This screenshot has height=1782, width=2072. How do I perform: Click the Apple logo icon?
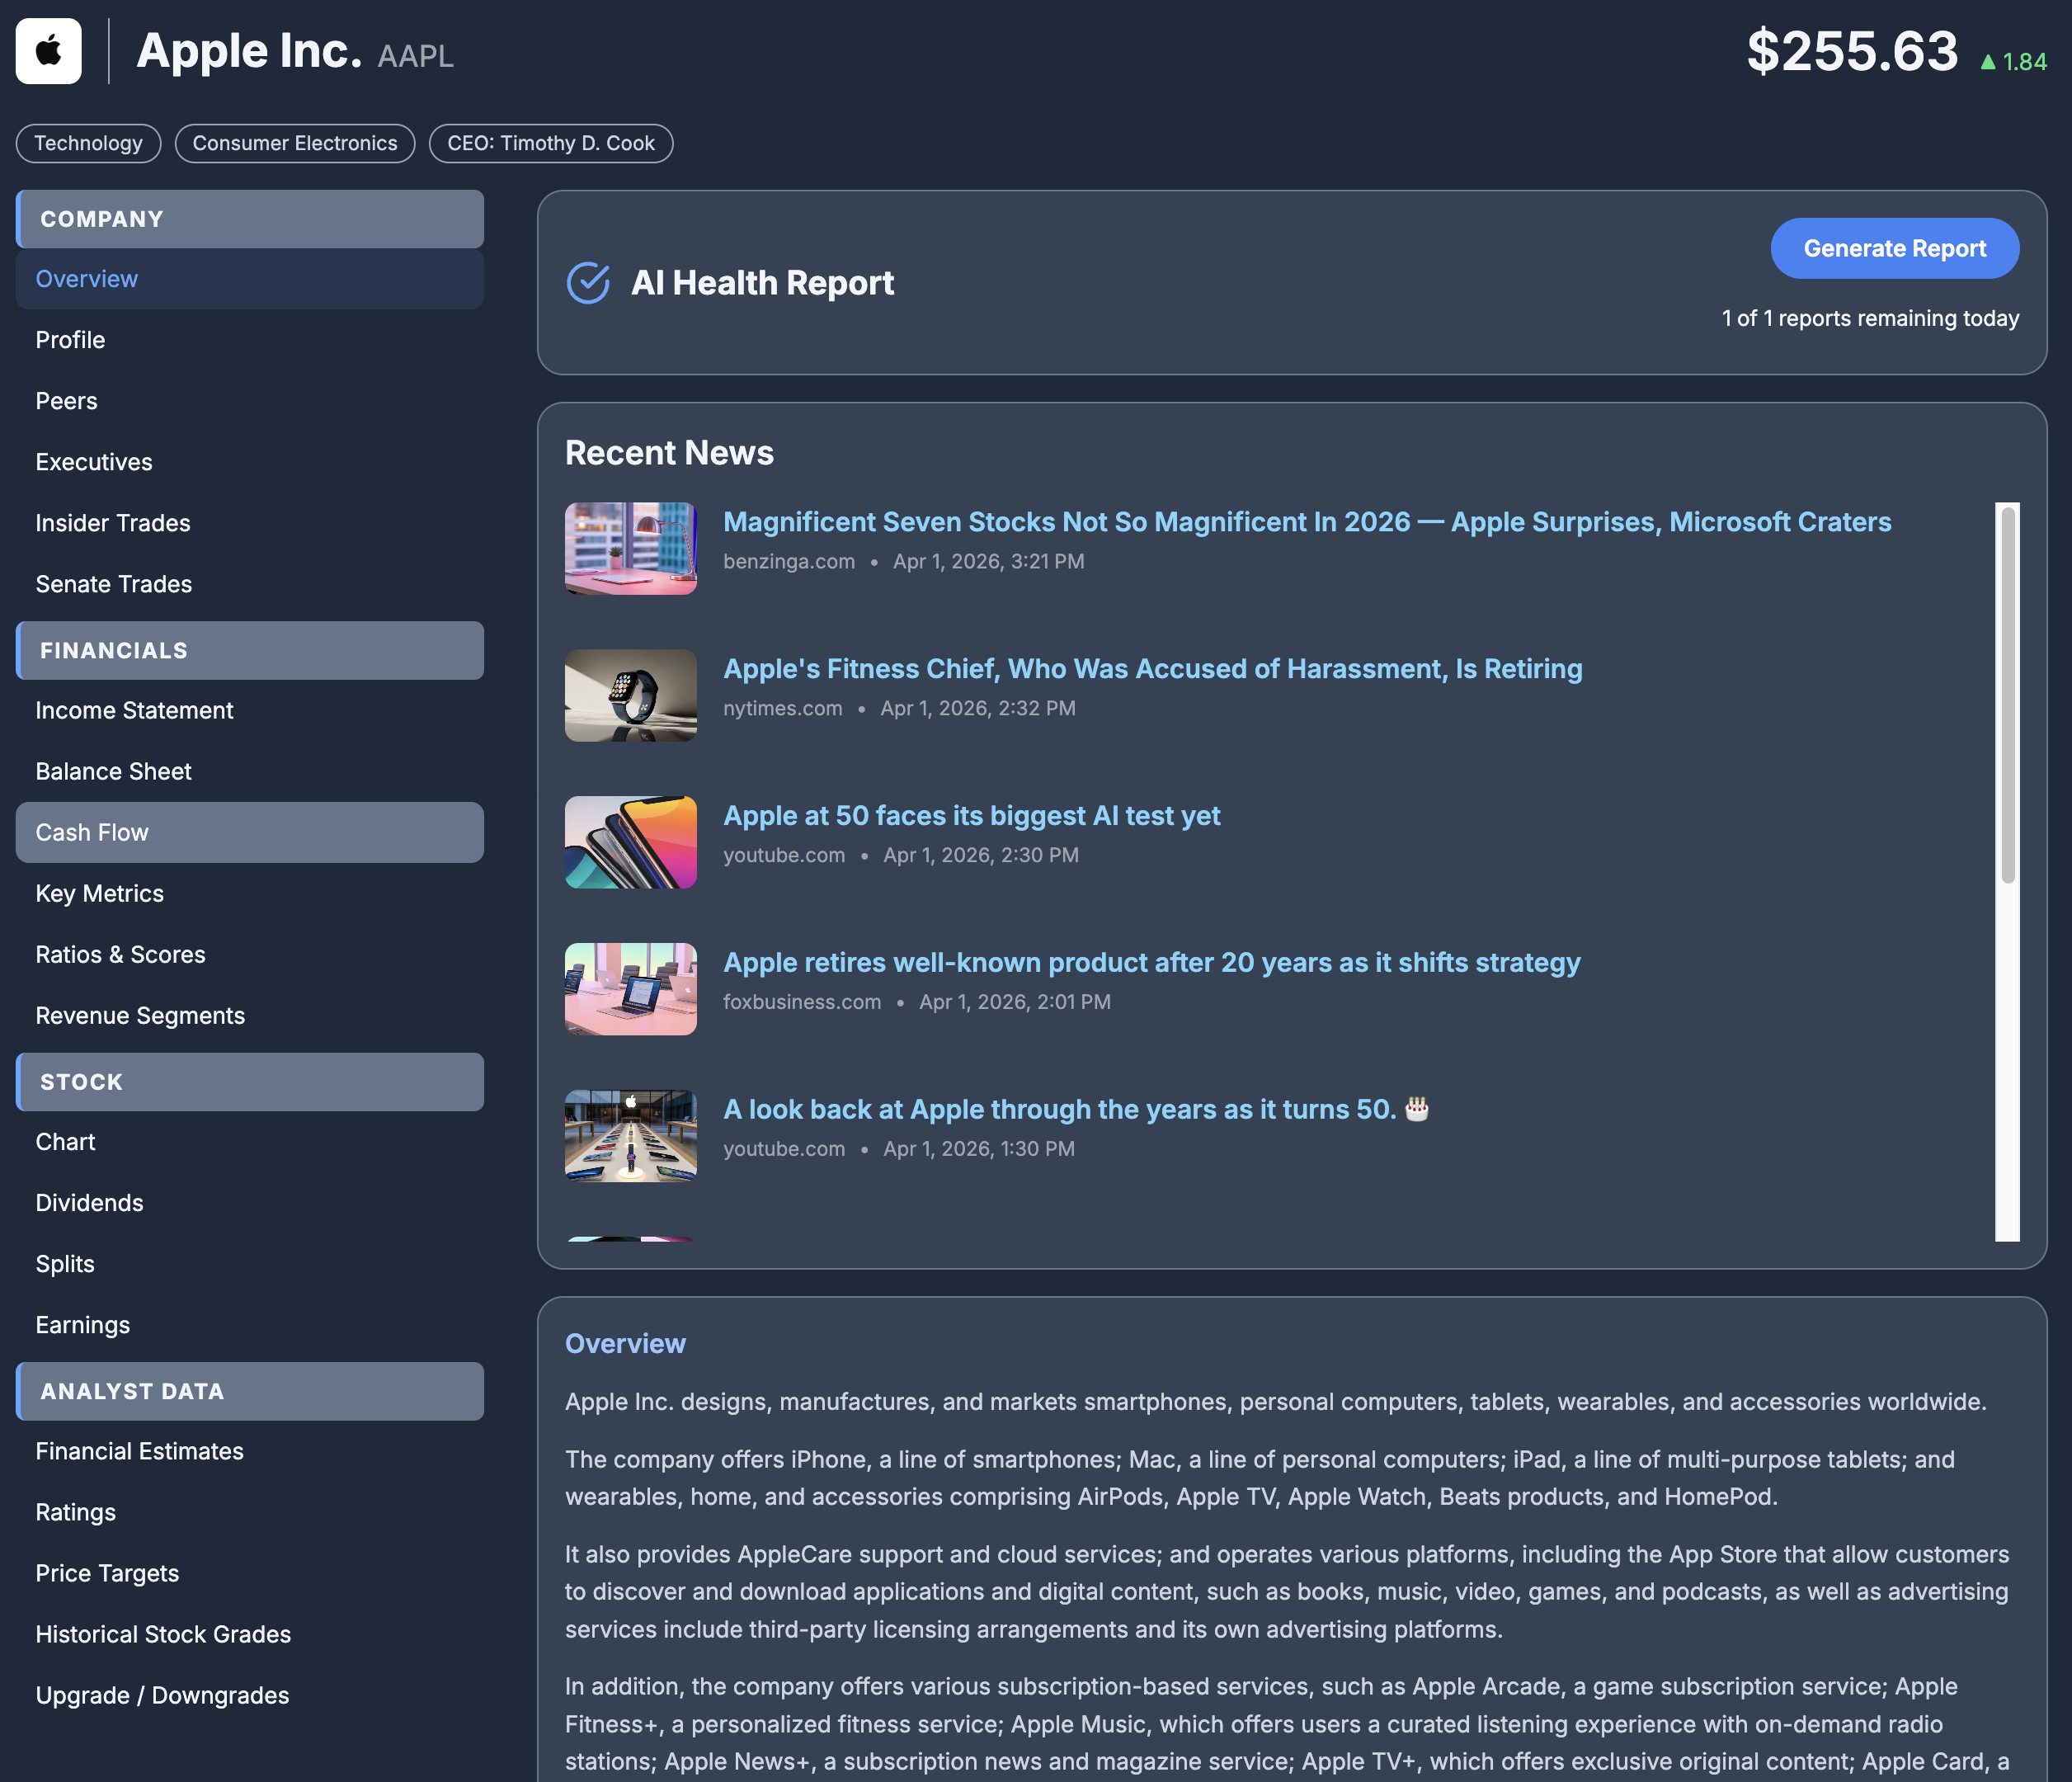pos(48,50)
